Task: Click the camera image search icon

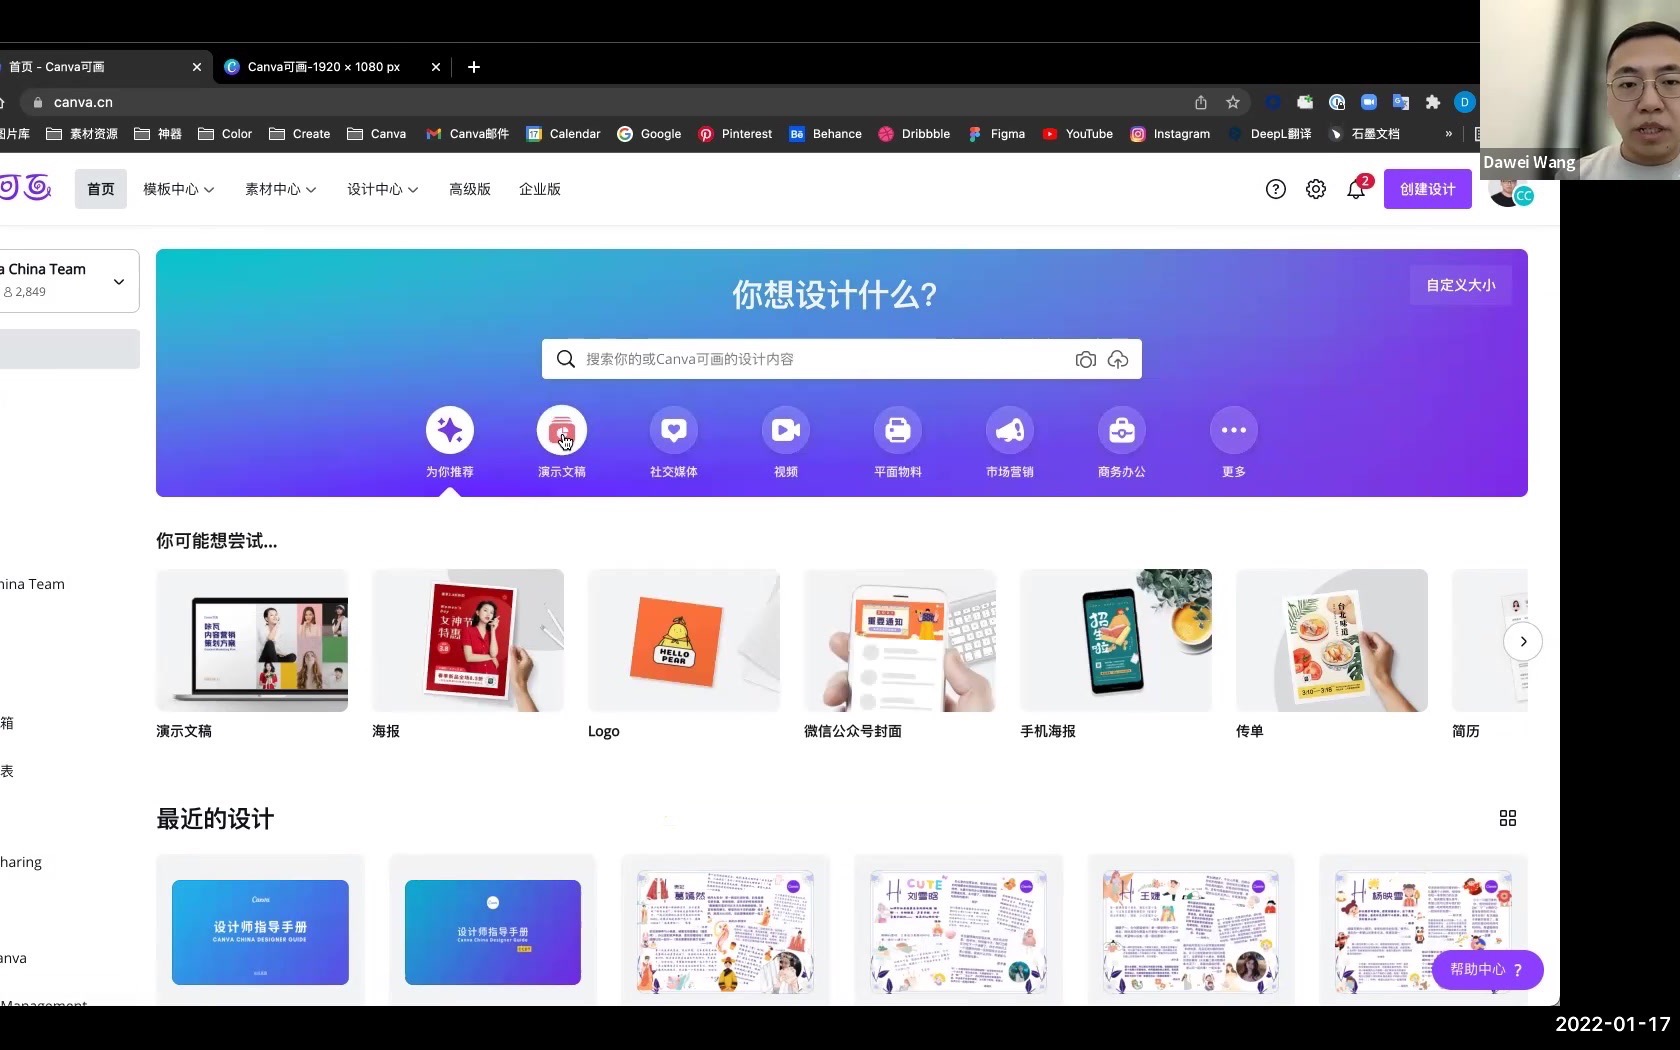Action: (1085, 359)
